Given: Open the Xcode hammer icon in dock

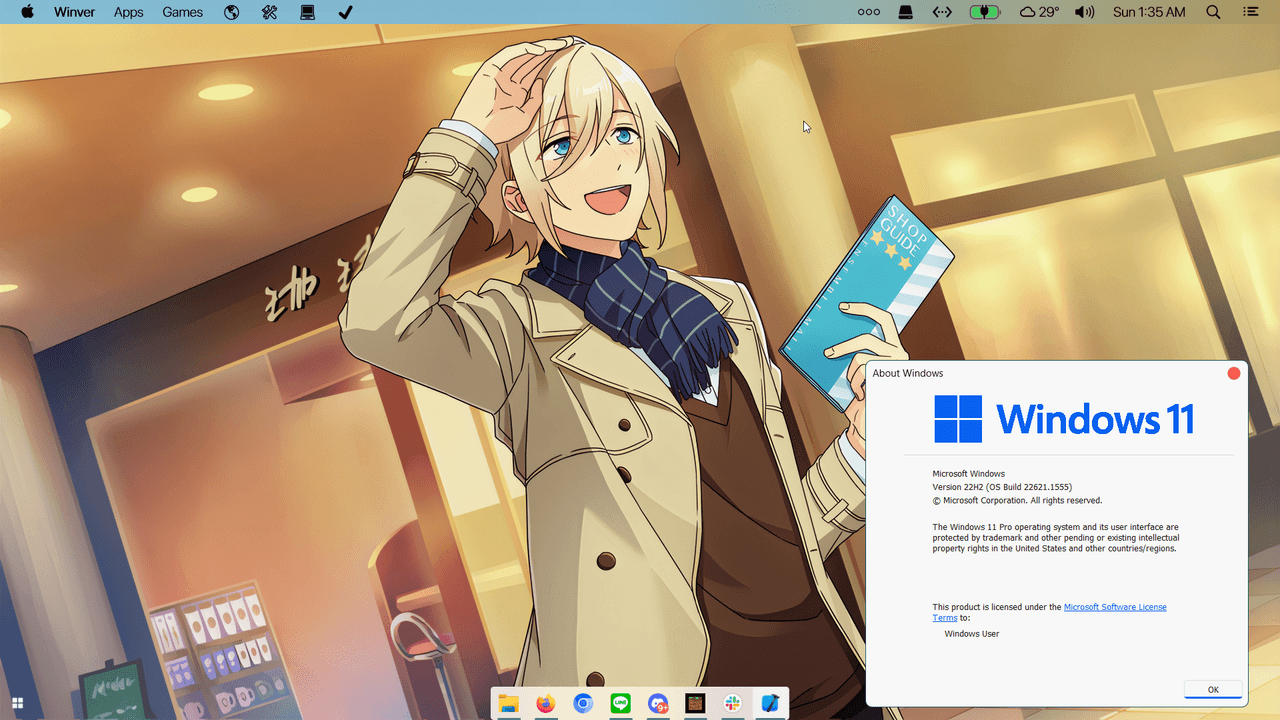Looking at the screenshot, I should pos(770,704).
